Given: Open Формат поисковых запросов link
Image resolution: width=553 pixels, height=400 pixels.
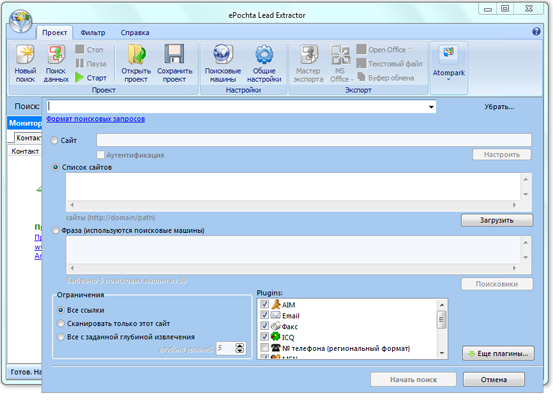Looking at the screenshot, I should [x=96, y=119].
